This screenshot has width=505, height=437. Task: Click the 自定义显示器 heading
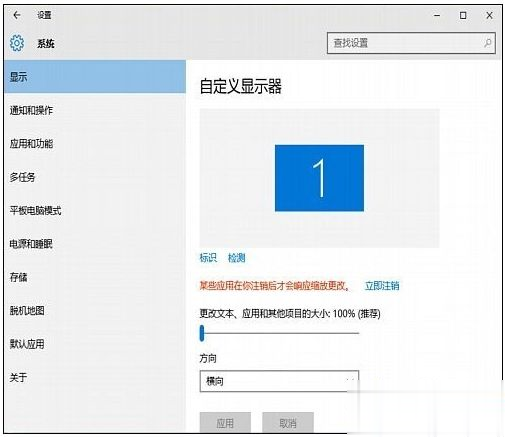click(x=241, y=86)
